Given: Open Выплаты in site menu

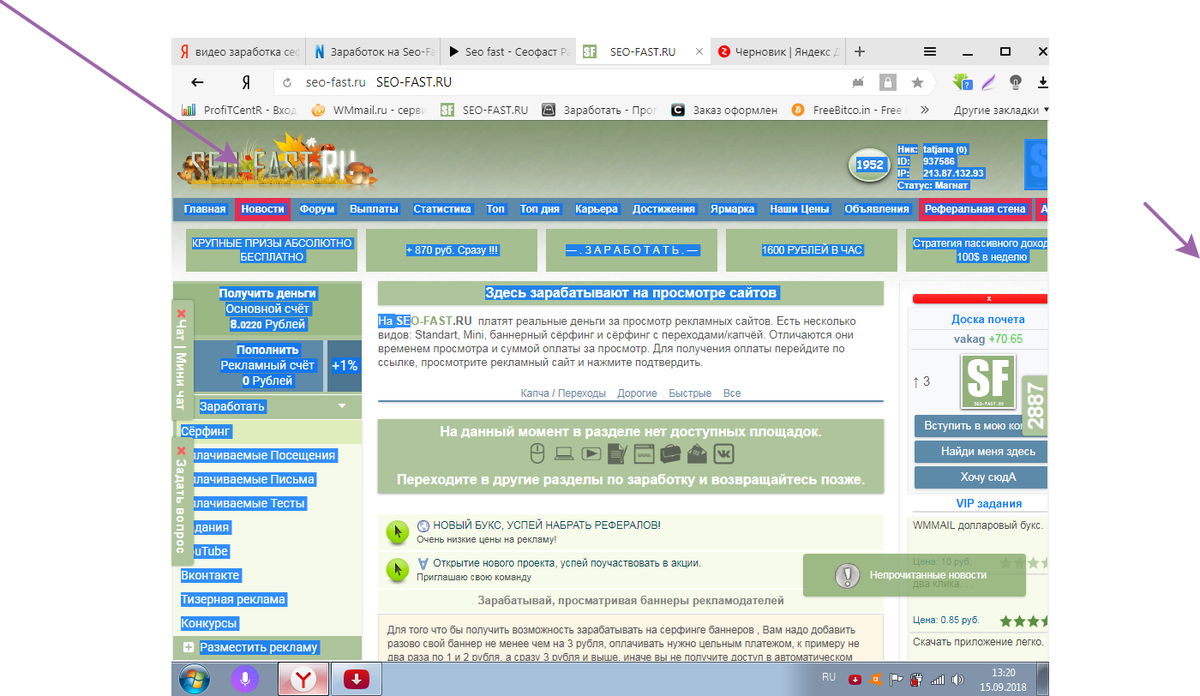Looking at the screenshot, I should coord(374,209).
